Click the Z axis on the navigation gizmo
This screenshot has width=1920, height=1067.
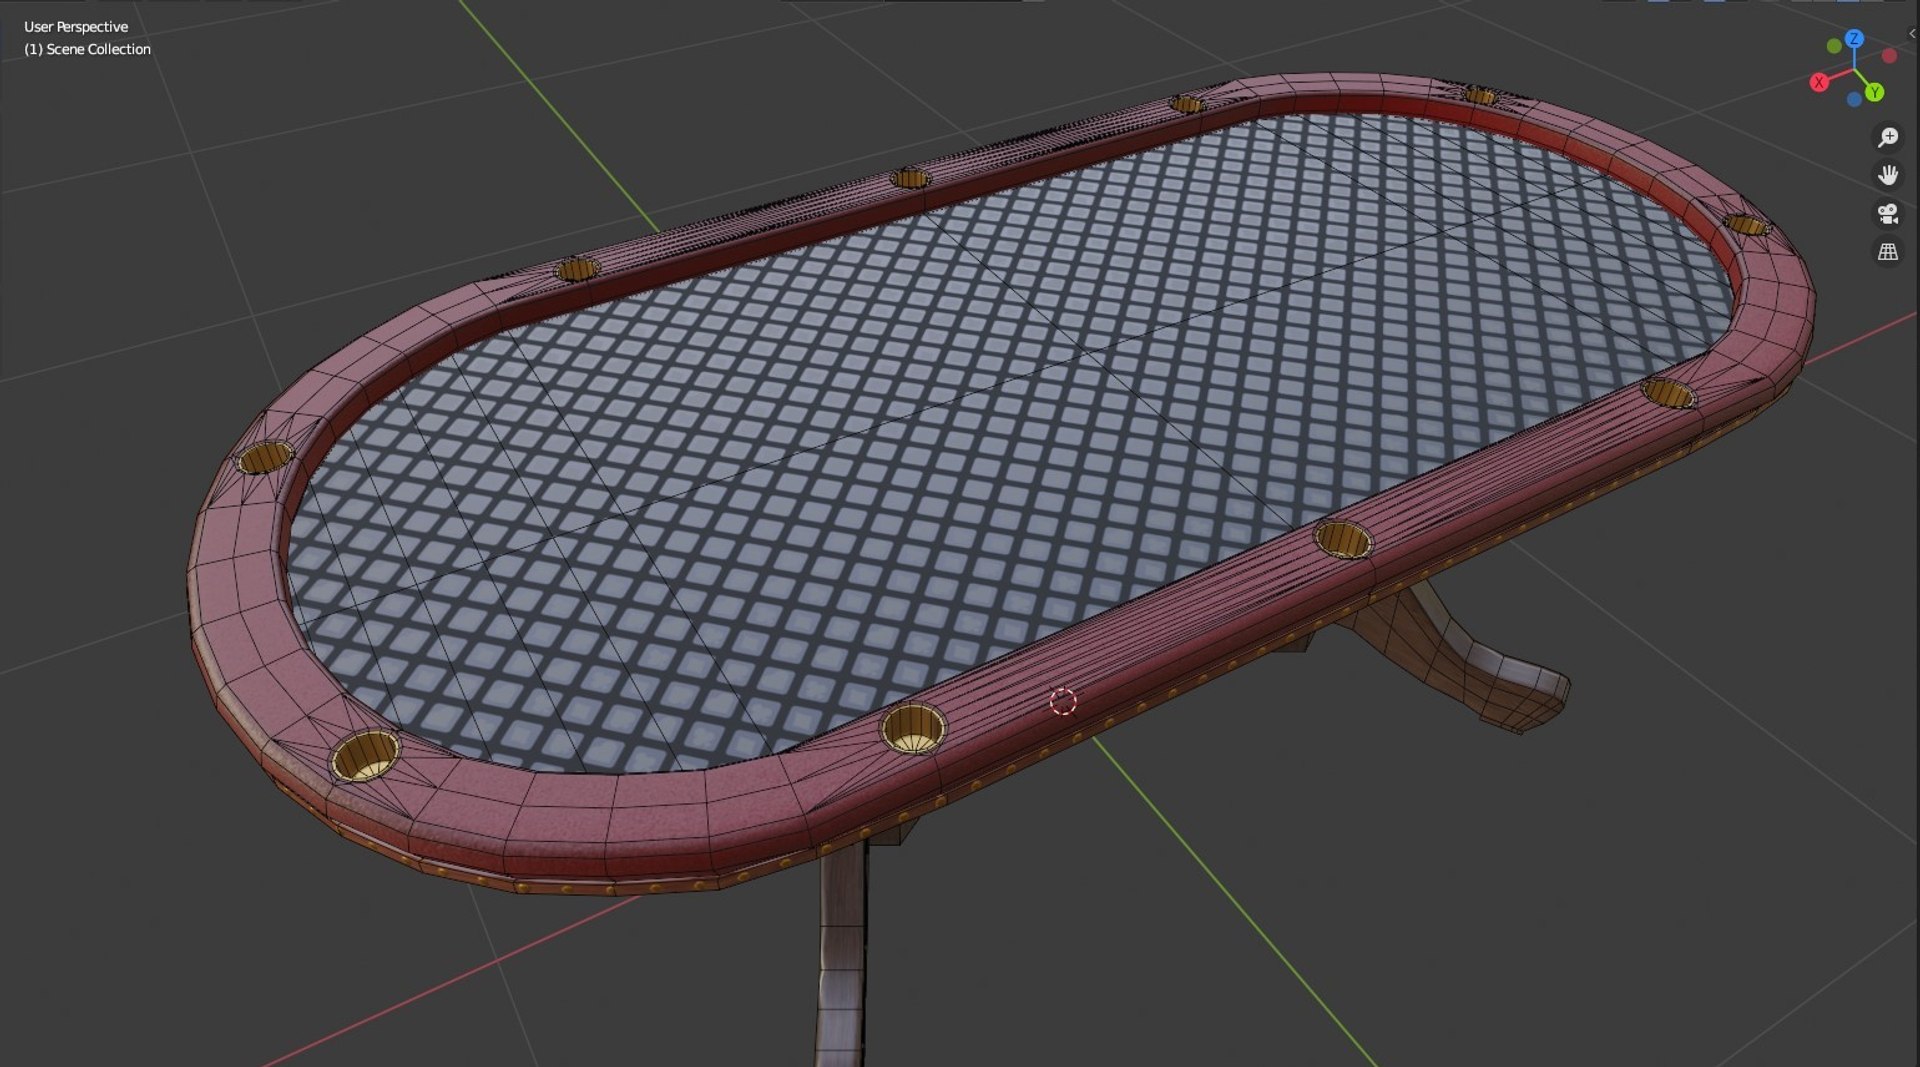pyautogui.click(x=1854, y=39)
